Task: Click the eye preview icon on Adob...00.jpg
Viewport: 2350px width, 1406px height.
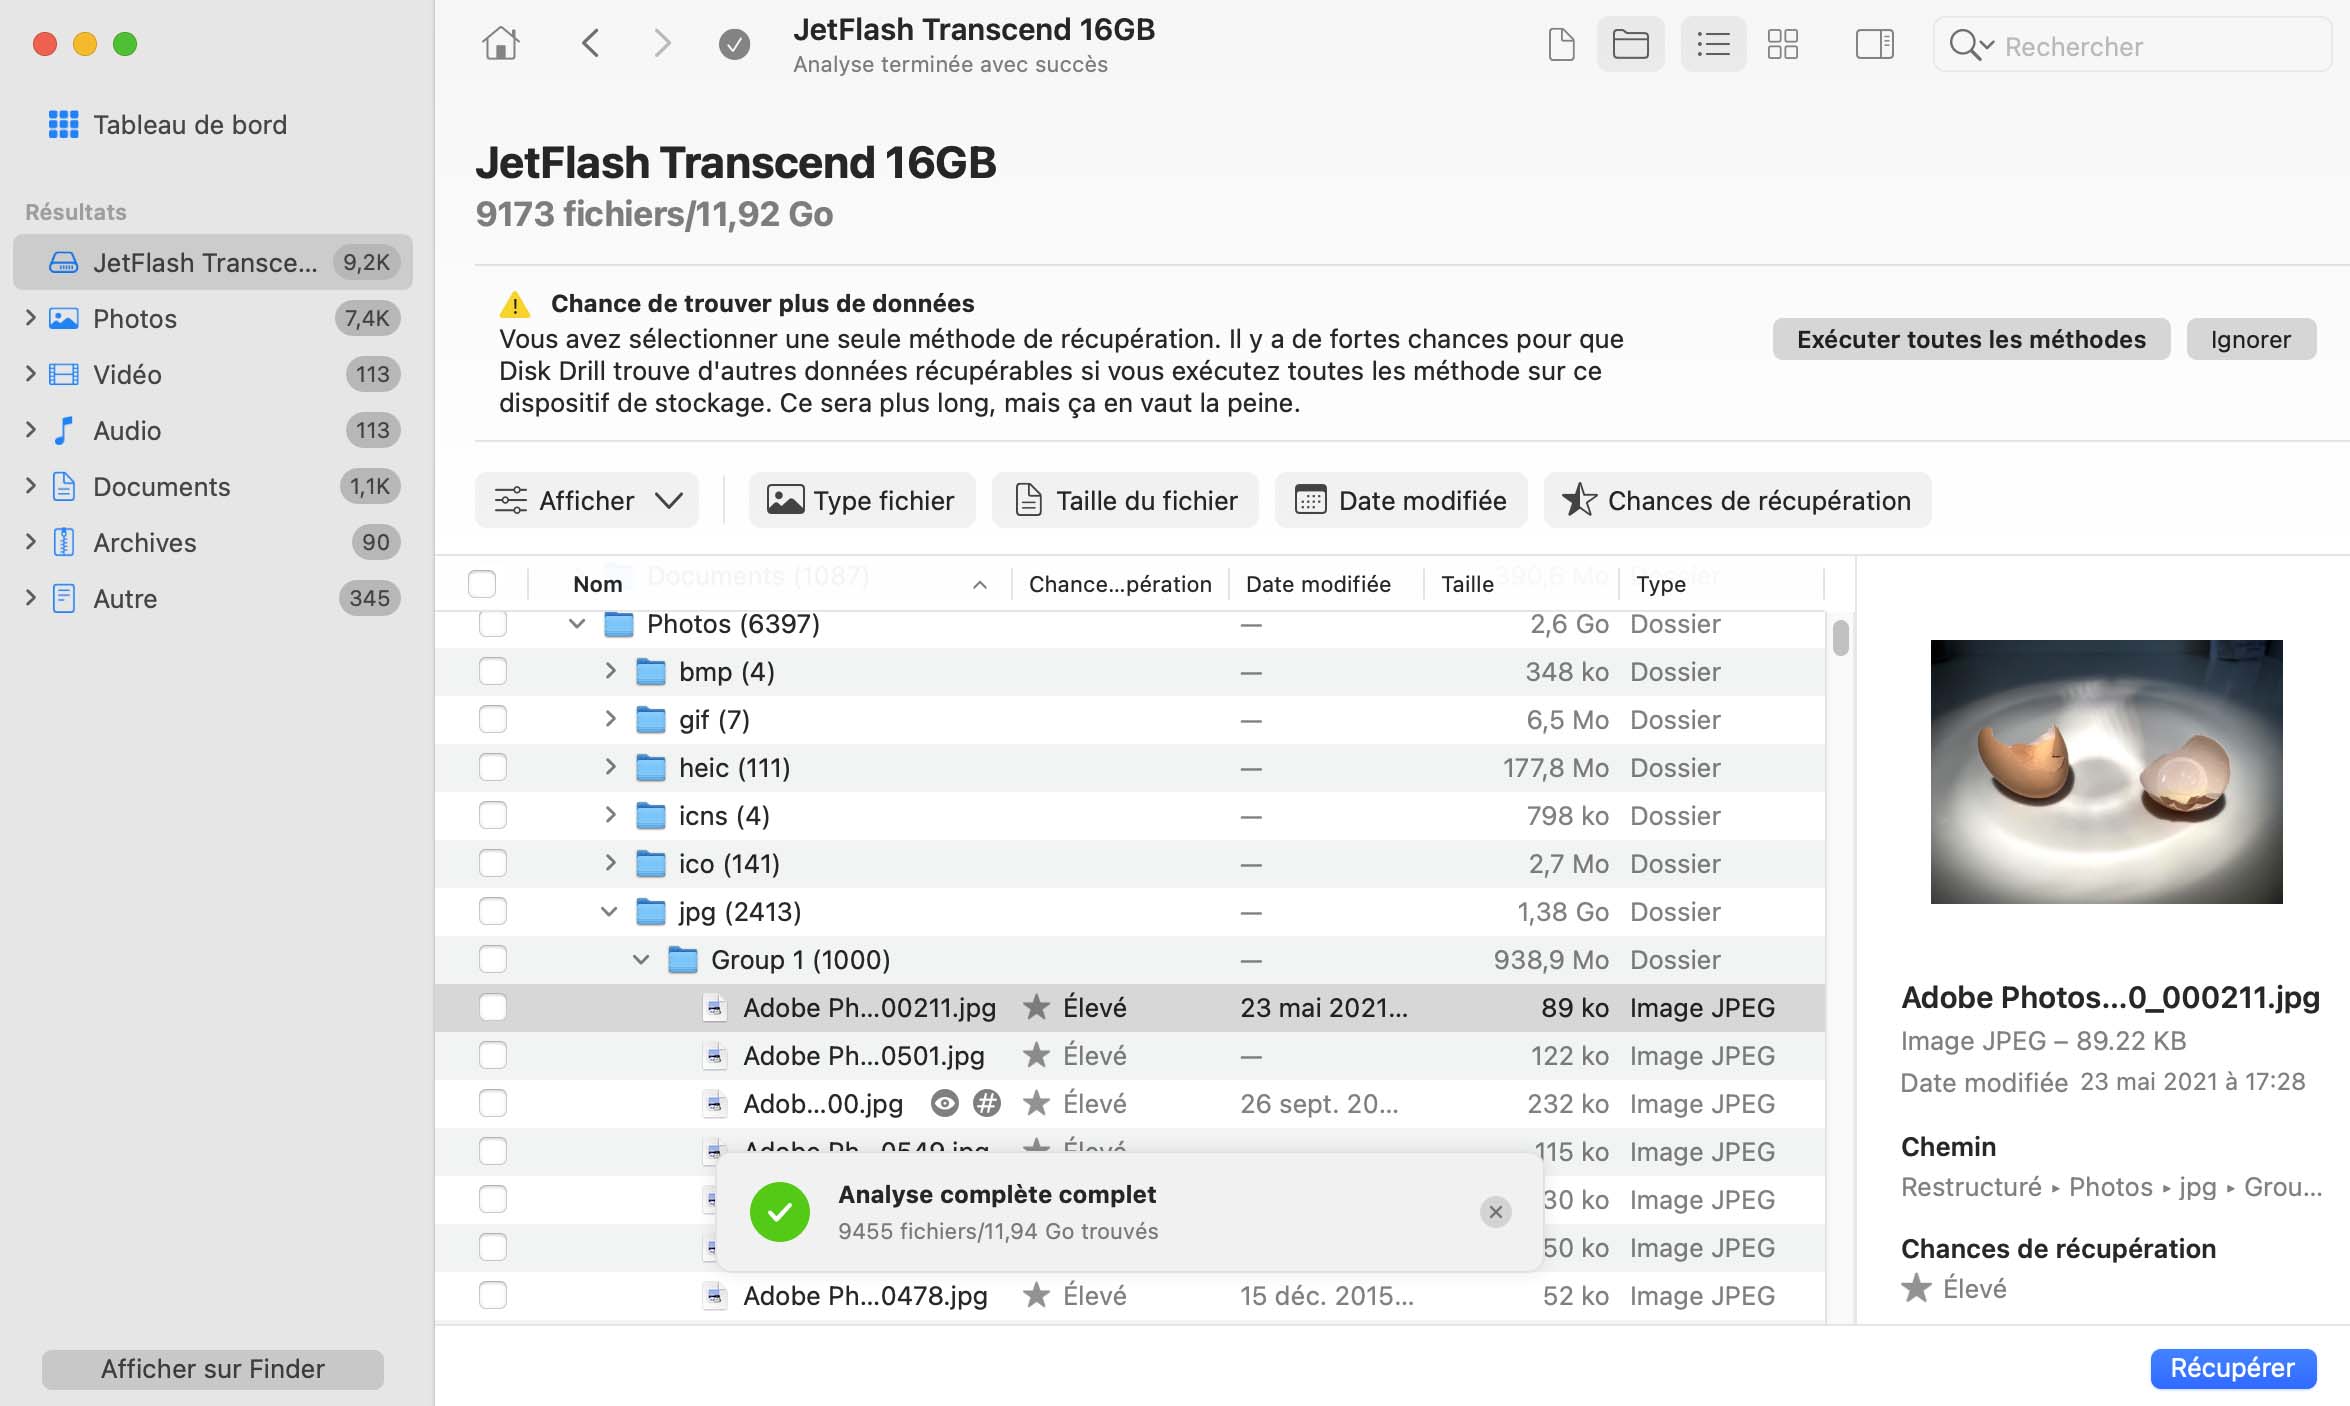Action: [945, 1103]
